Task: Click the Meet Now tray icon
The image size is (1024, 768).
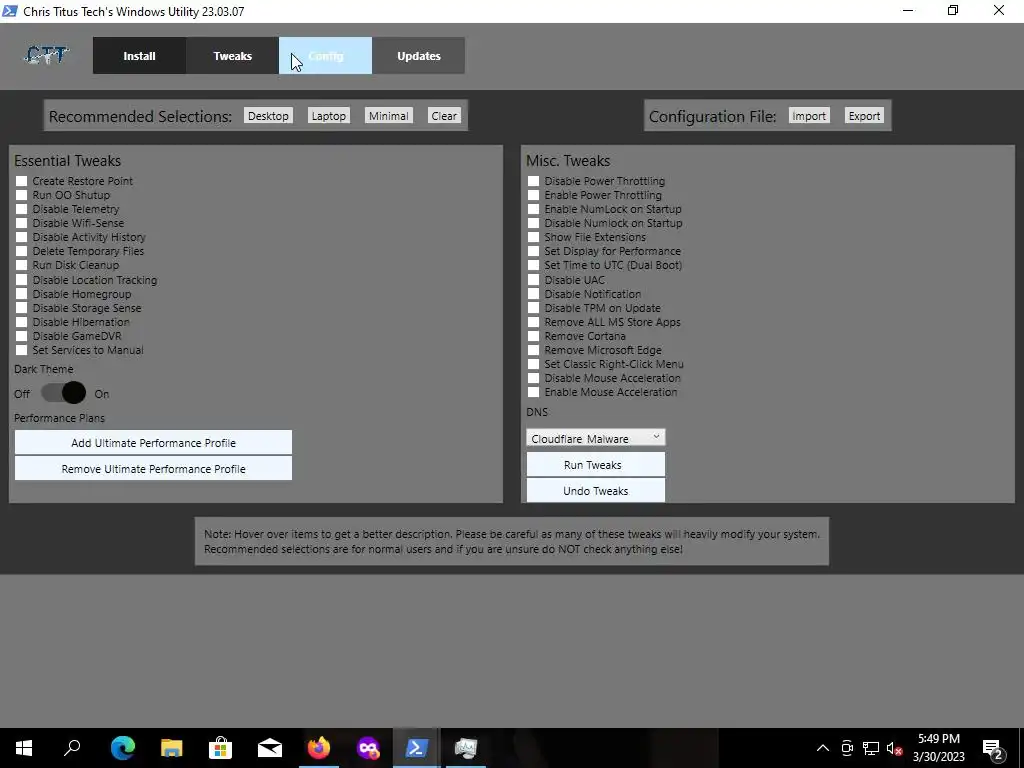Action: click(847, 748)
